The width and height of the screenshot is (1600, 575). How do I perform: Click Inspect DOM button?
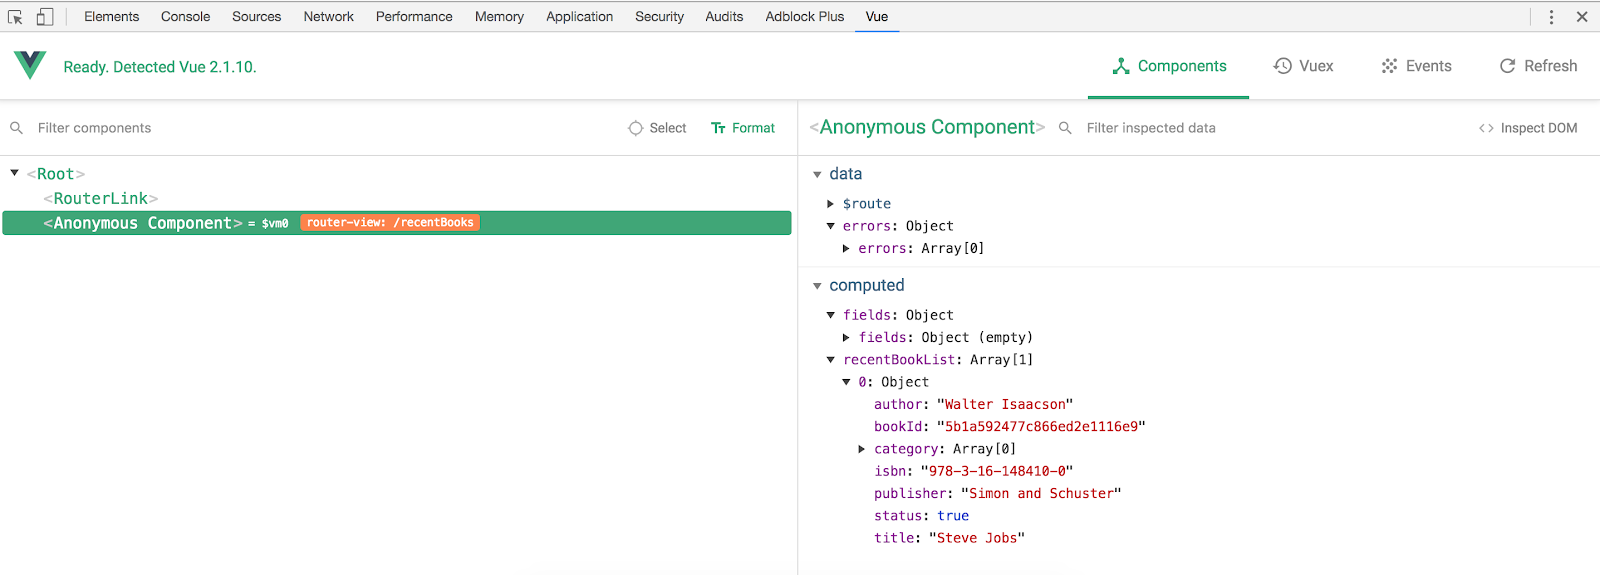(1528, 128)
